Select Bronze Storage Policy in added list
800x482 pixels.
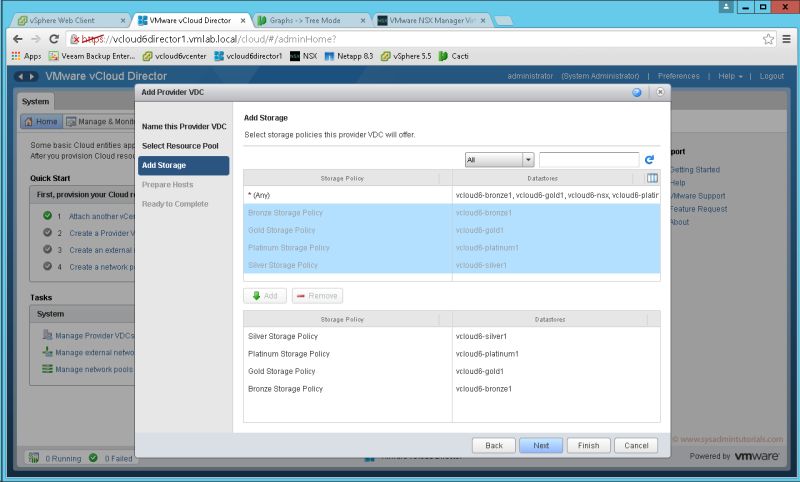(x=452, y=389)
